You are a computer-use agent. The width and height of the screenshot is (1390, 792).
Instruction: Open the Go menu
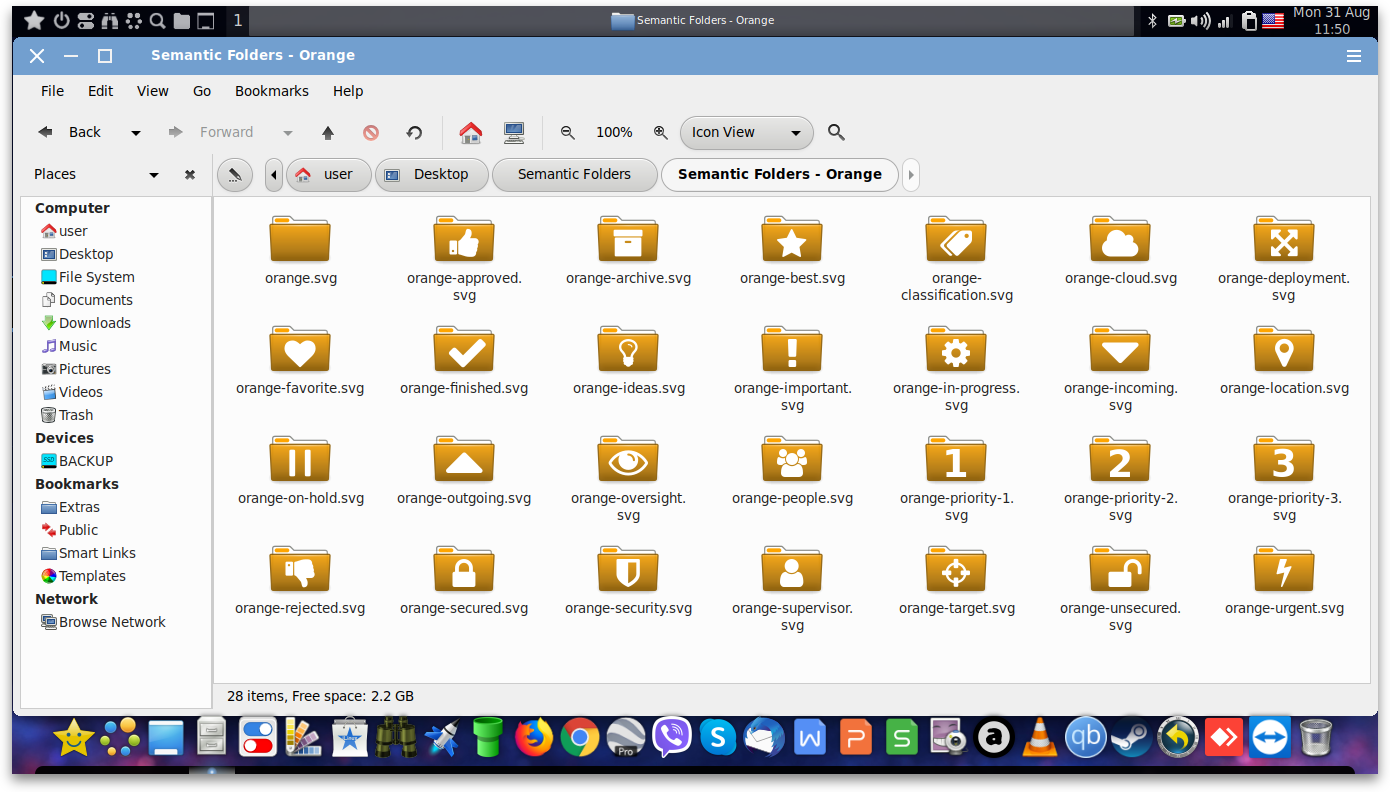point(202,91)
